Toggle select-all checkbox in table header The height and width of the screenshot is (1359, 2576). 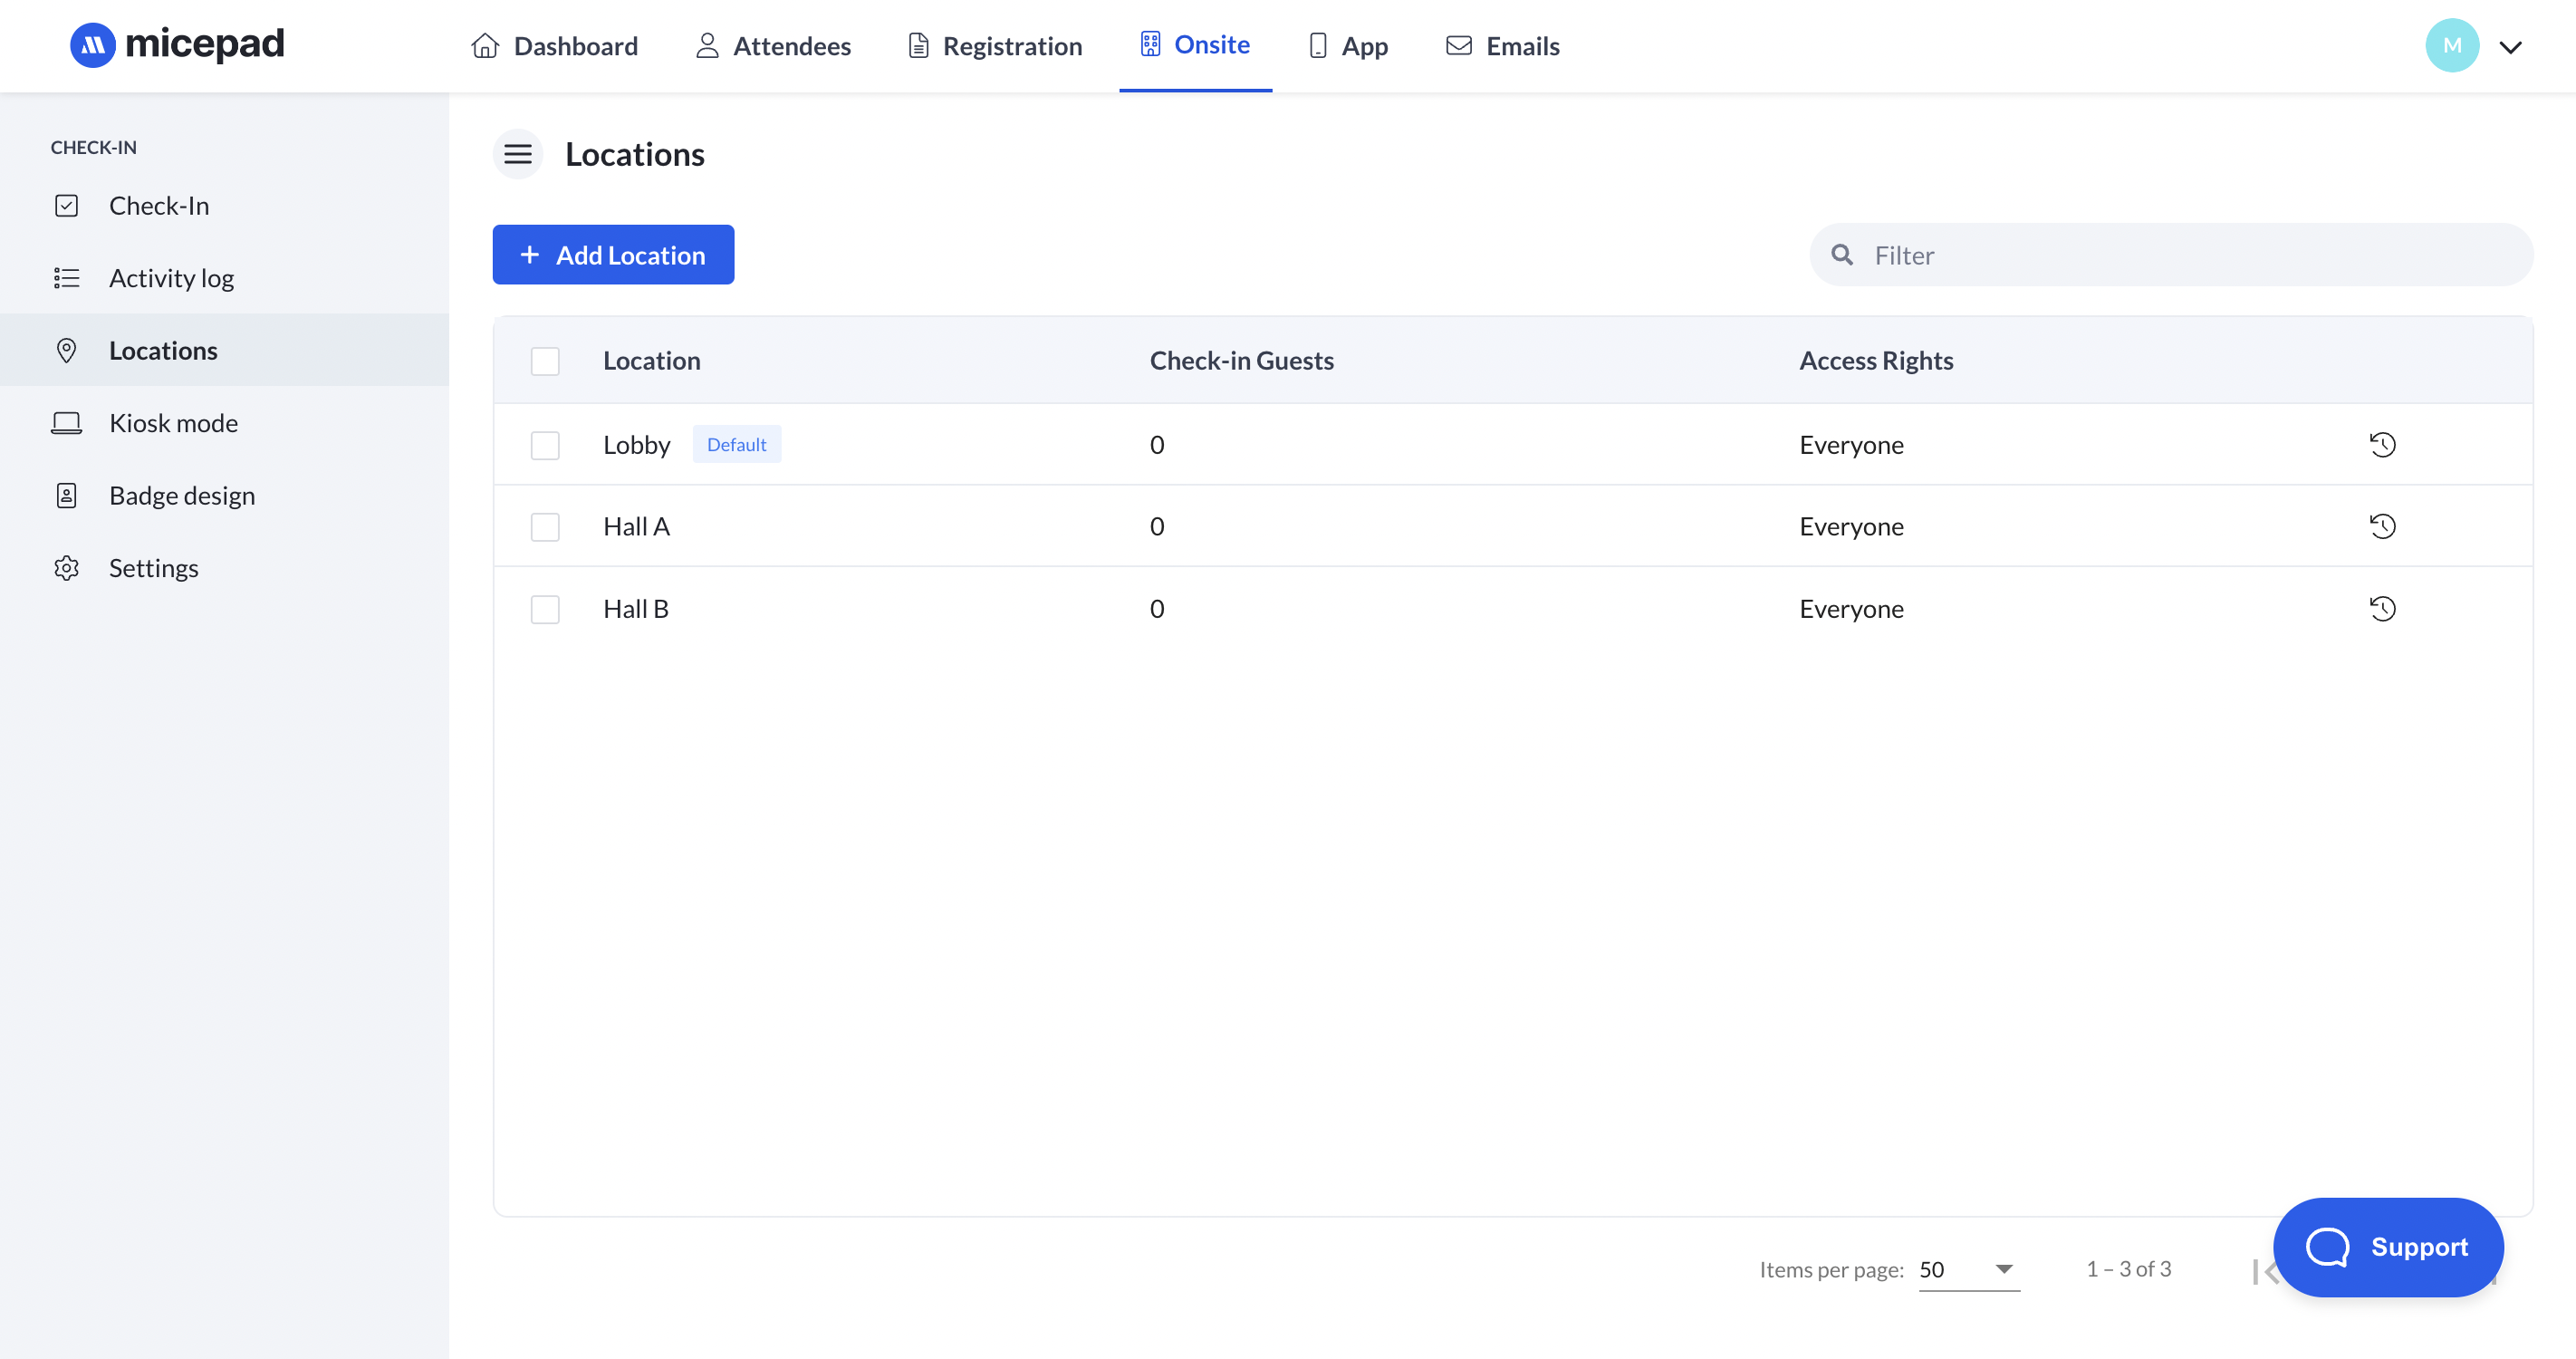545,361
